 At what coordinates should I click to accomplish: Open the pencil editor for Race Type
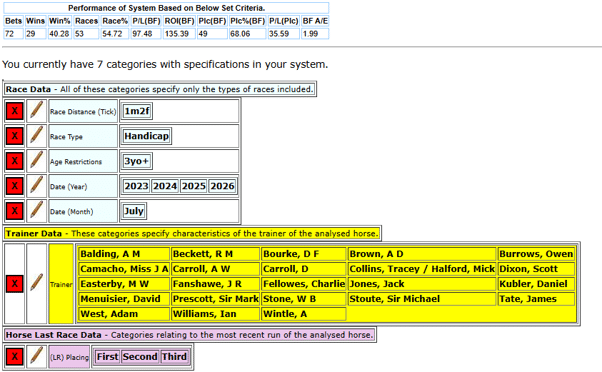[x=36, y=136]
